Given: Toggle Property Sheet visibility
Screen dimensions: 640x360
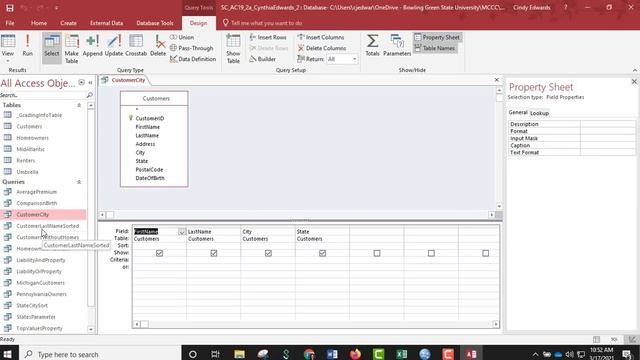Looking at the screenshot, I should pos(437,37).
